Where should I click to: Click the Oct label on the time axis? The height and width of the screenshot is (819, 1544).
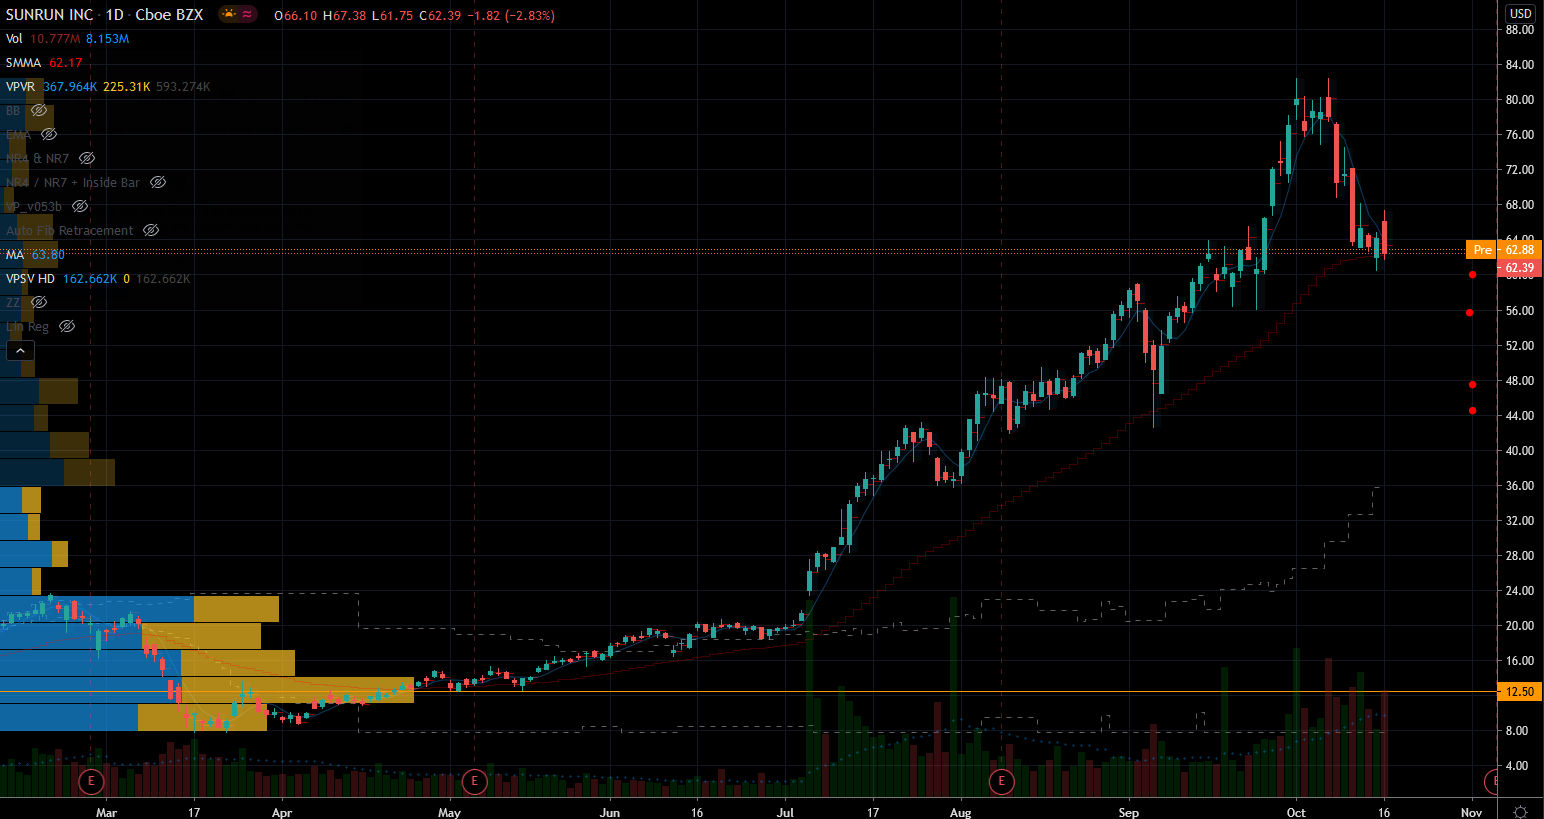tap(1296, 813)
